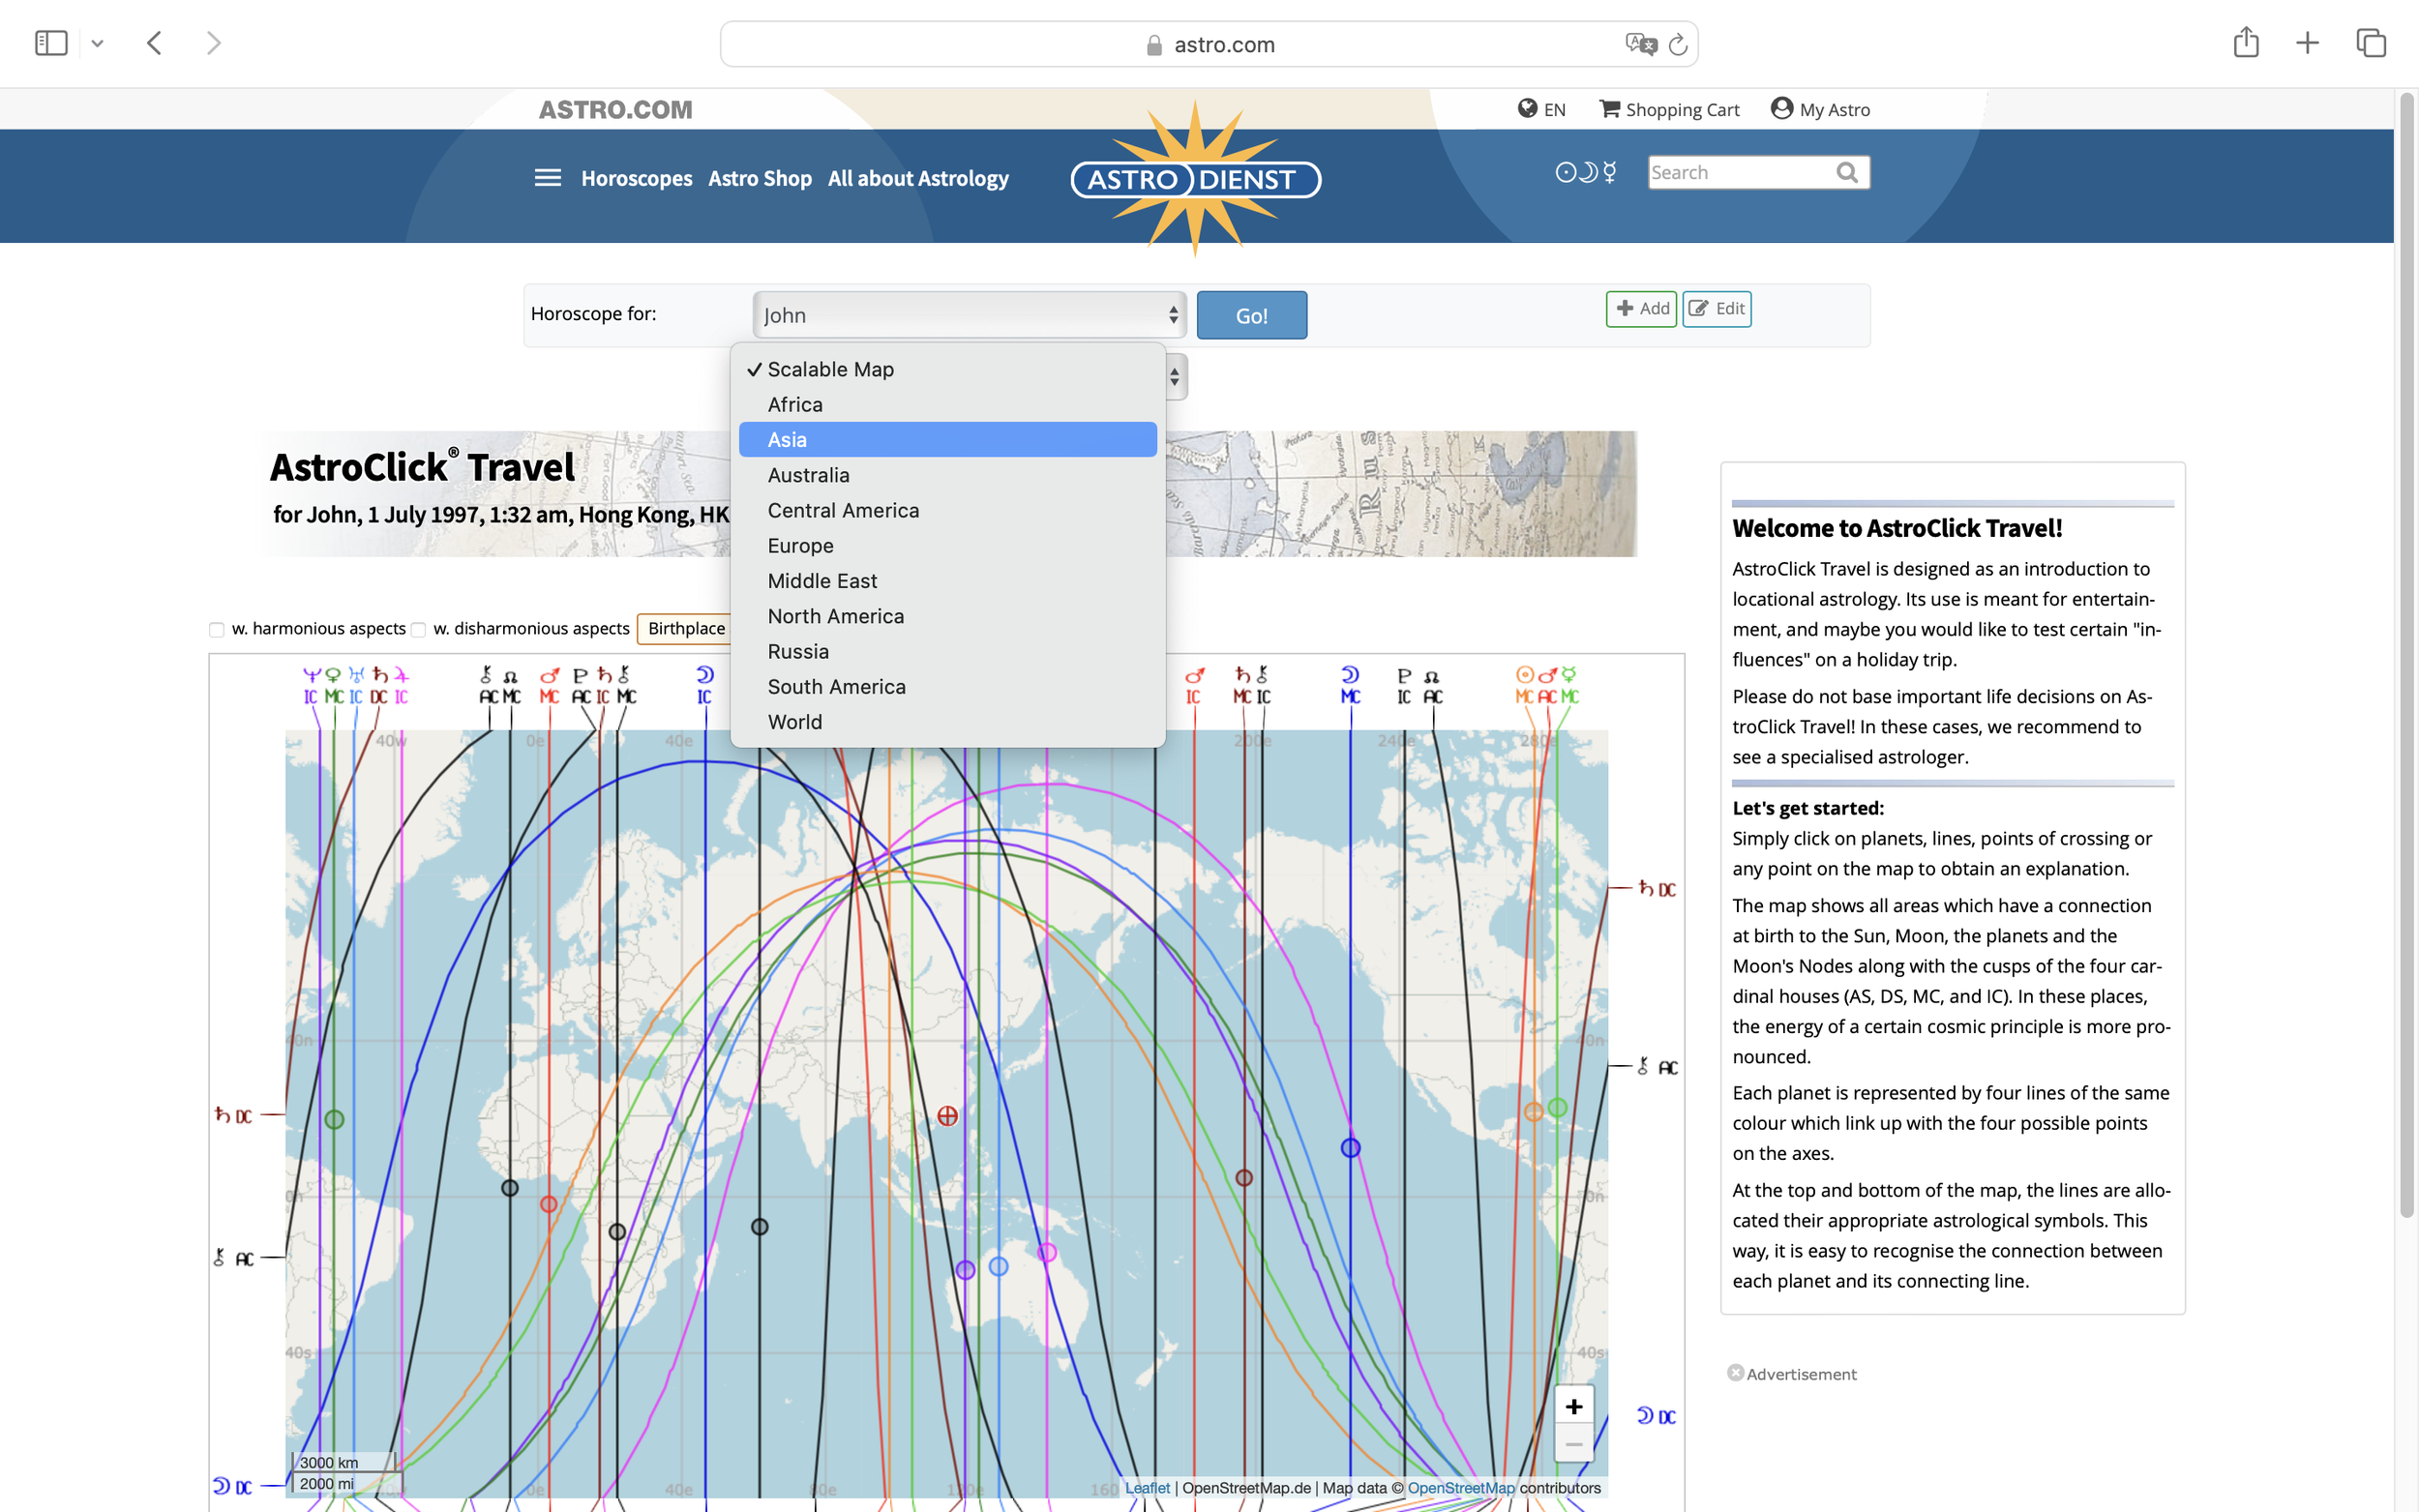Viewport: 2419px width, 1512px height.
Task: Click the blue circle marker in Pacific
Action: (1350, 1148)
